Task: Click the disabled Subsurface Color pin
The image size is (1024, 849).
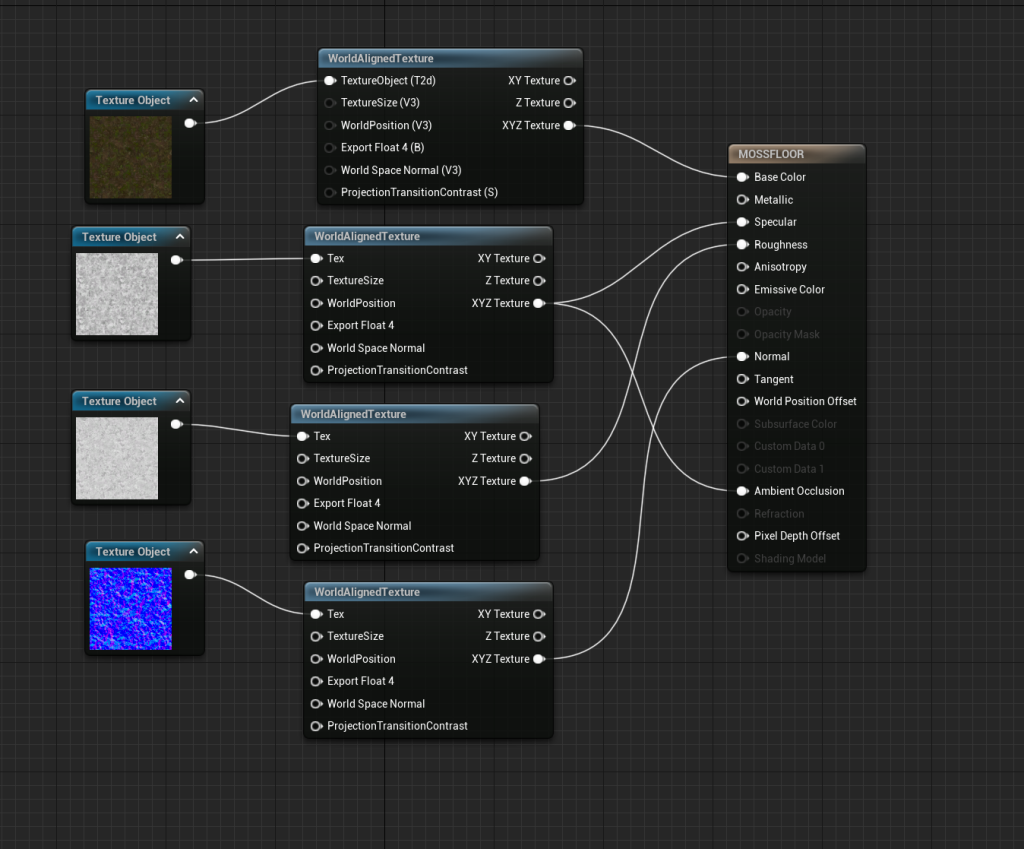Action: click(x=743, y=424)
